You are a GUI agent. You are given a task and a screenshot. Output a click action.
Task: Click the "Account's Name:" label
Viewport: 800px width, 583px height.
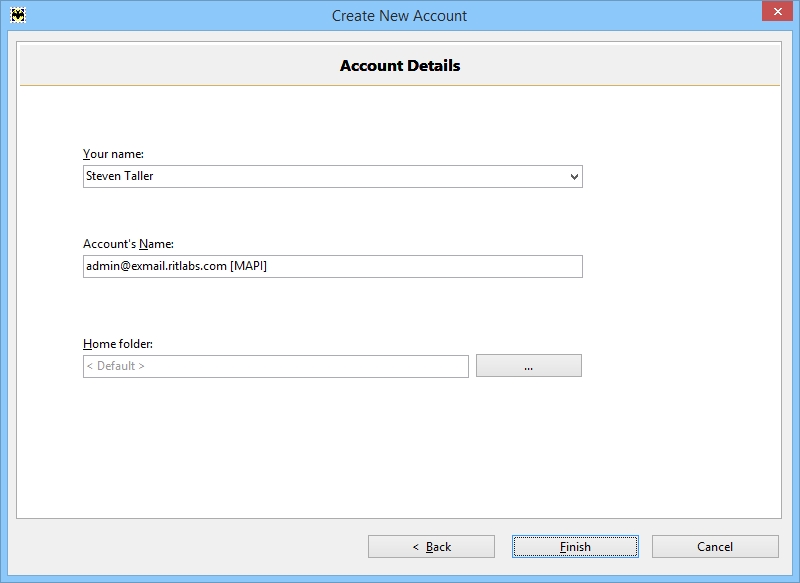(128, 243)
